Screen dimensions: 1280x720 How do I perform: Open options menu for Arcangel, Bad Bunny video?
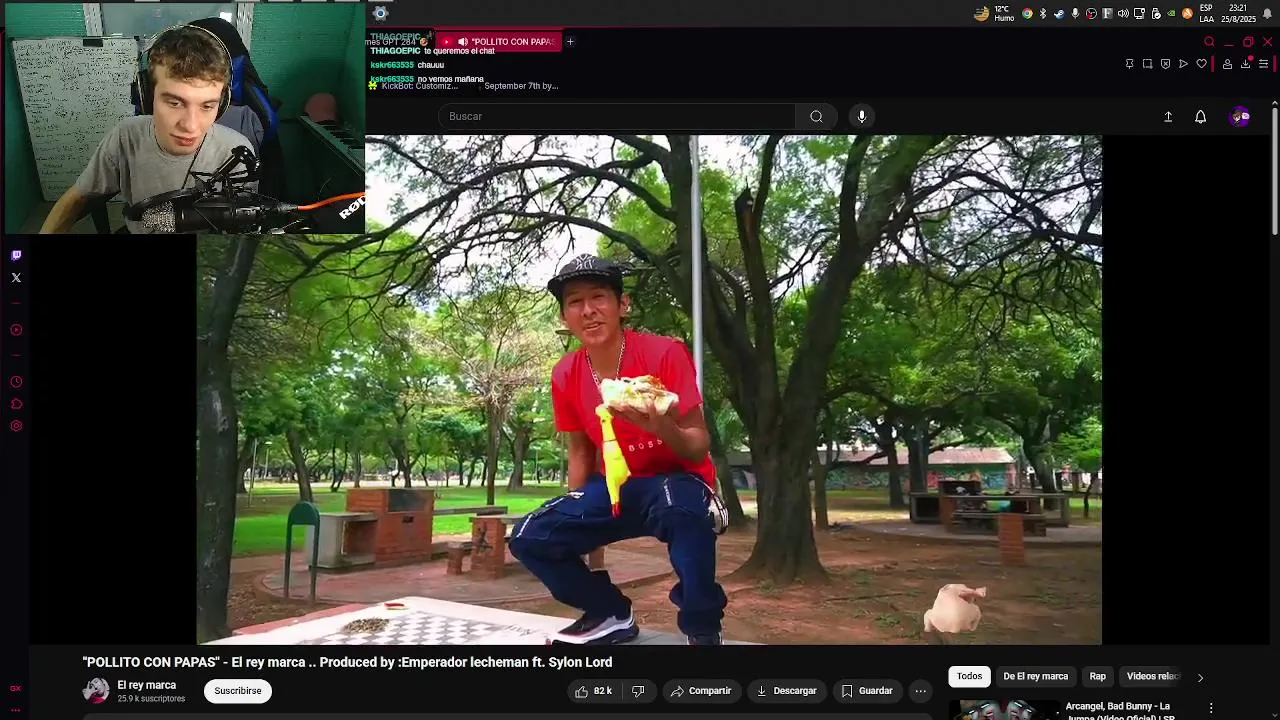[1211, 708]
